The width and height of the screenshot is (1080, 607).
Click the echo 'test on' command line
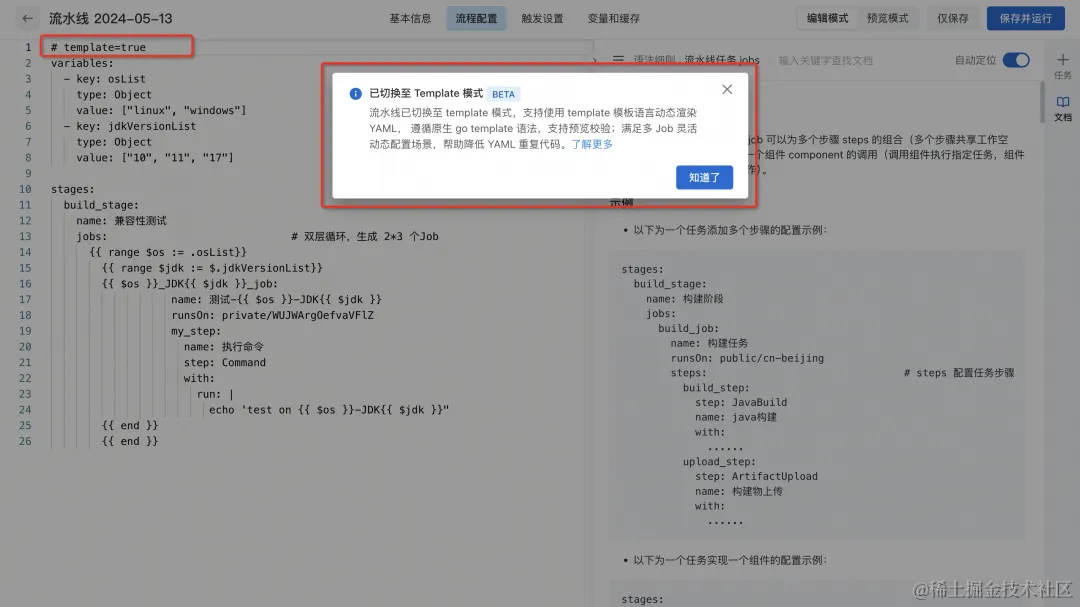pos(329,410)
